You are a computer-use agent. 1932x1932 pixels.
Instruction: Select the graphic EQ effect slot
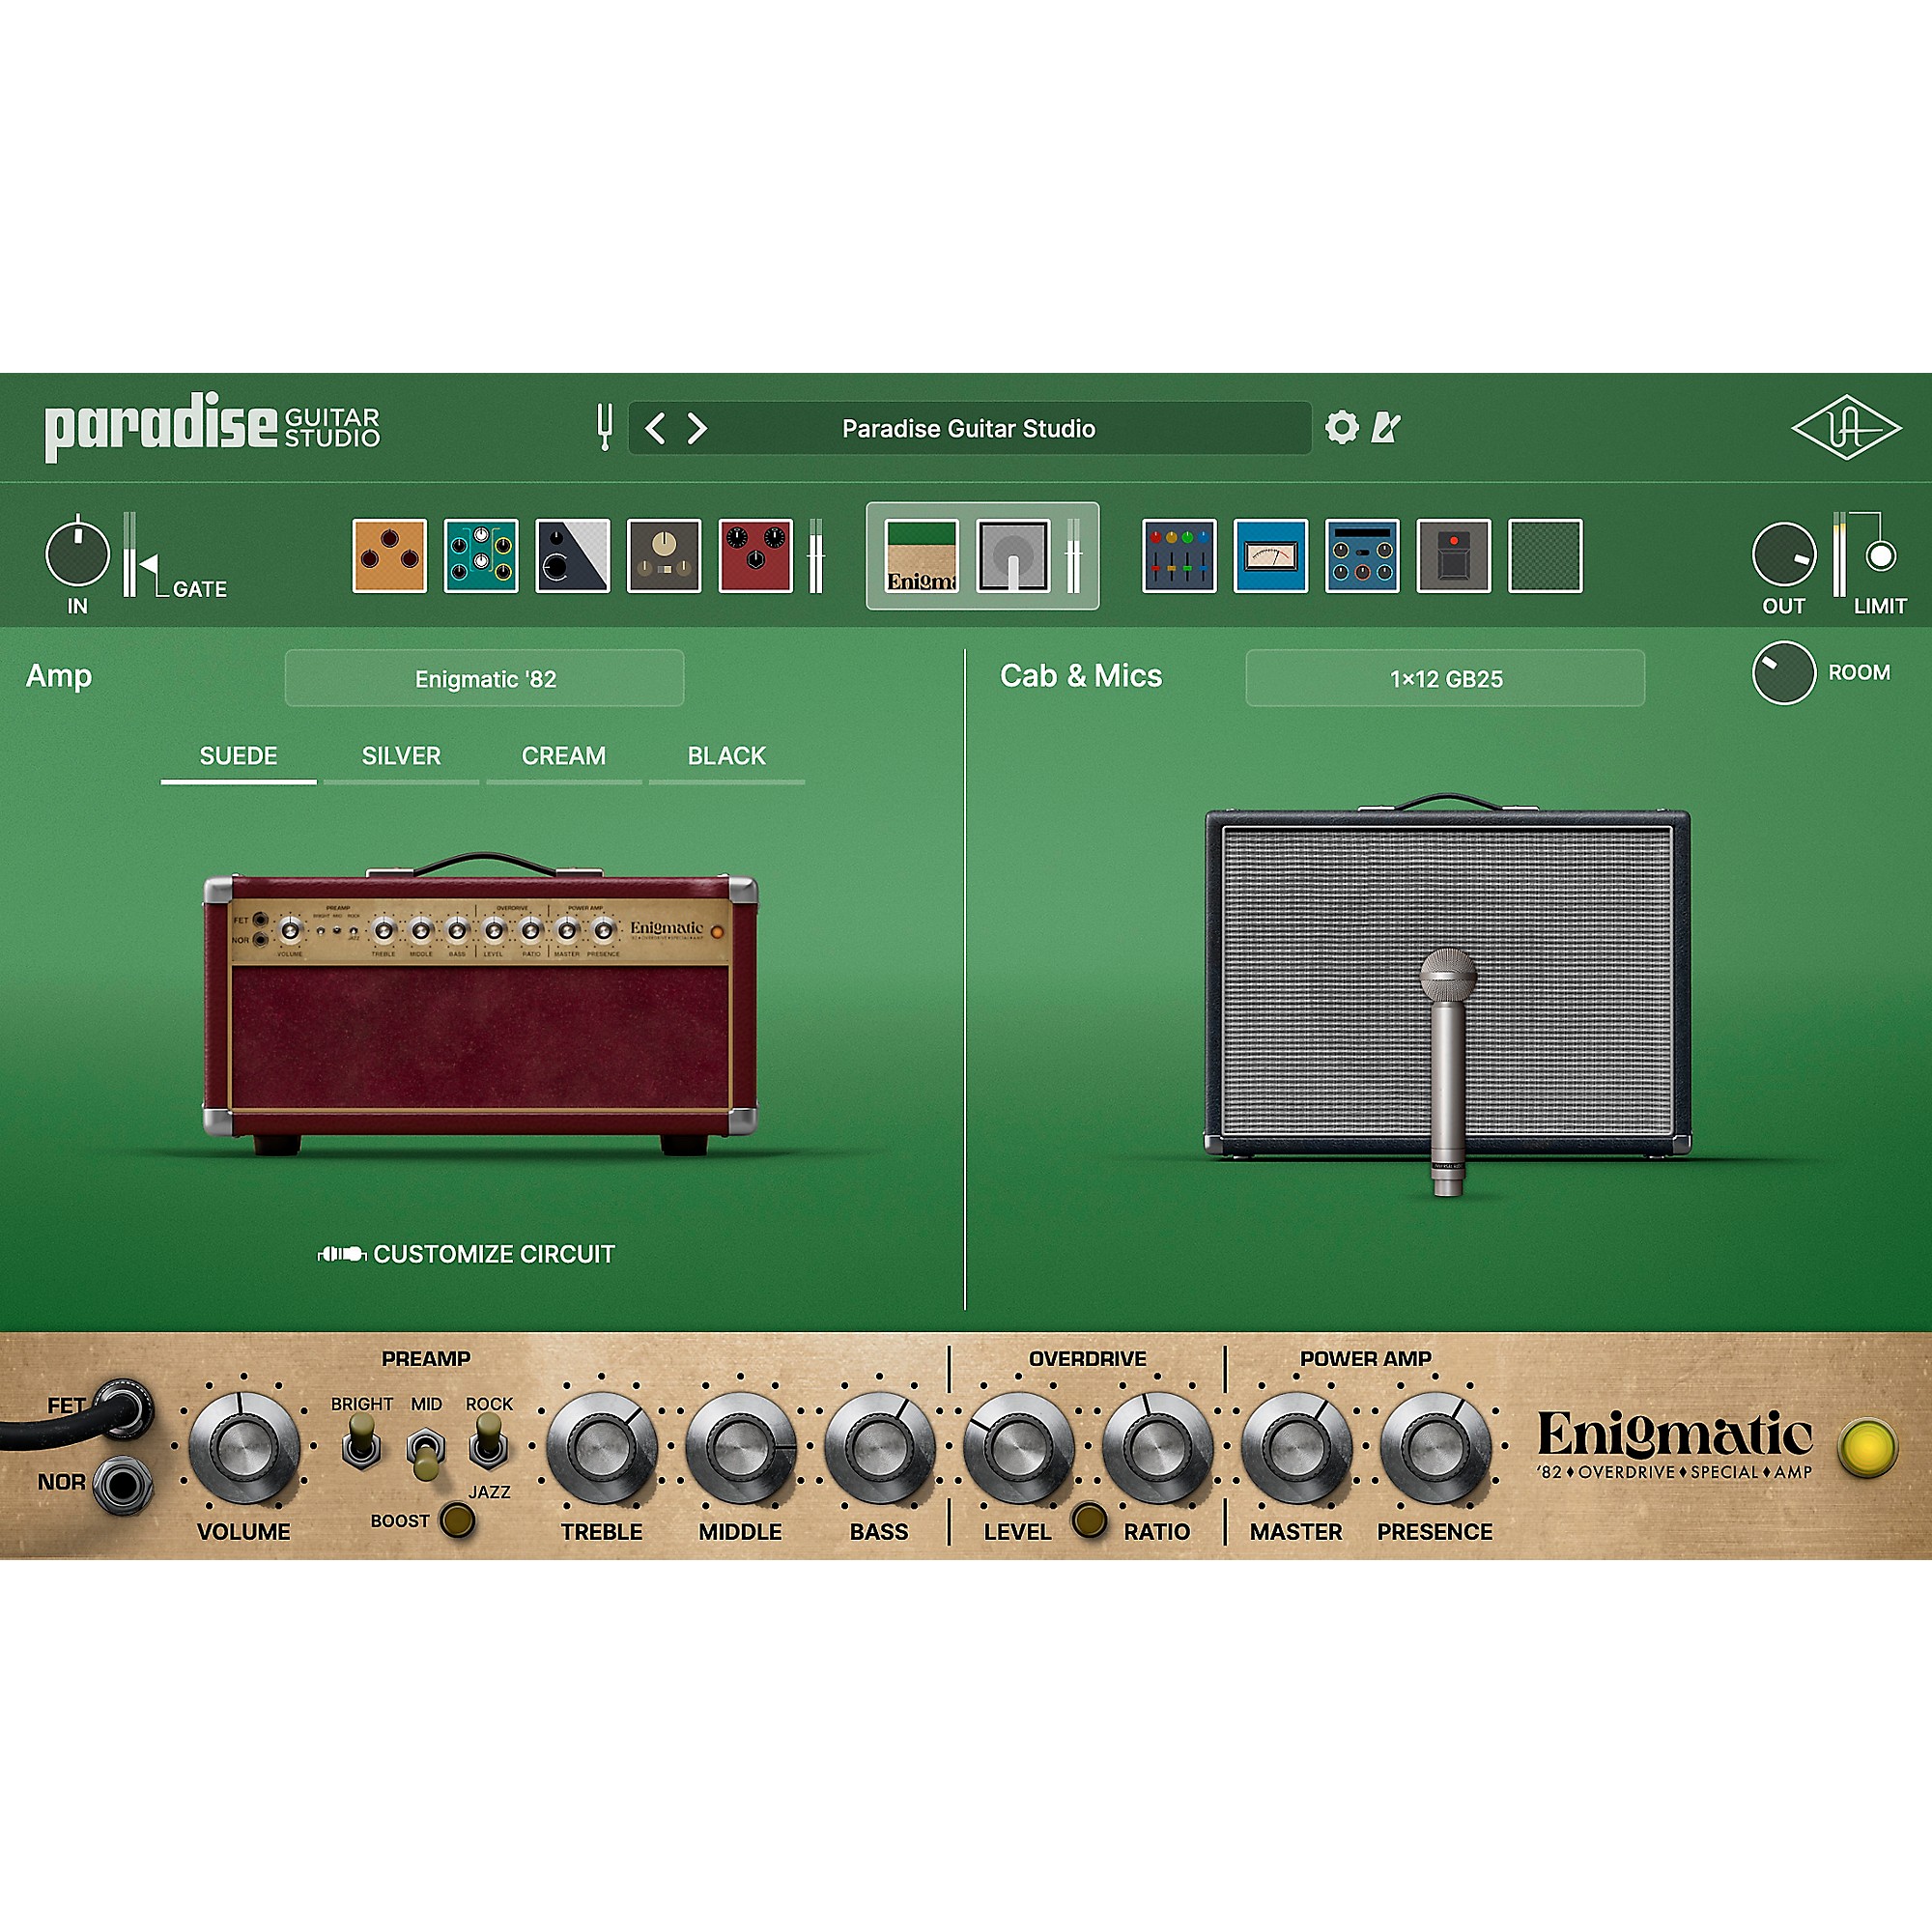click(1180, 558)
